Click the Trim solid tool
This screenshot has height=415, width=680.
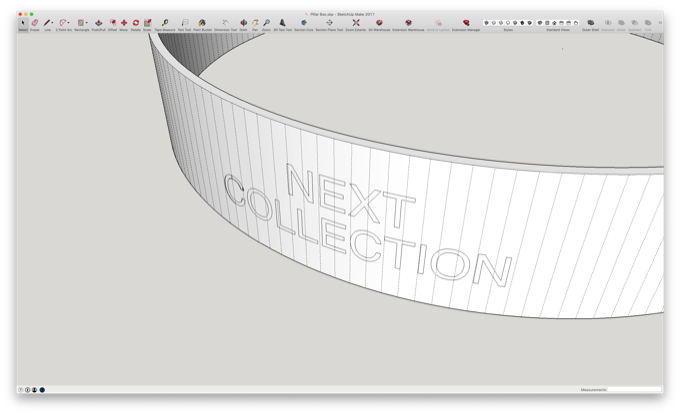tap(648, 23)
